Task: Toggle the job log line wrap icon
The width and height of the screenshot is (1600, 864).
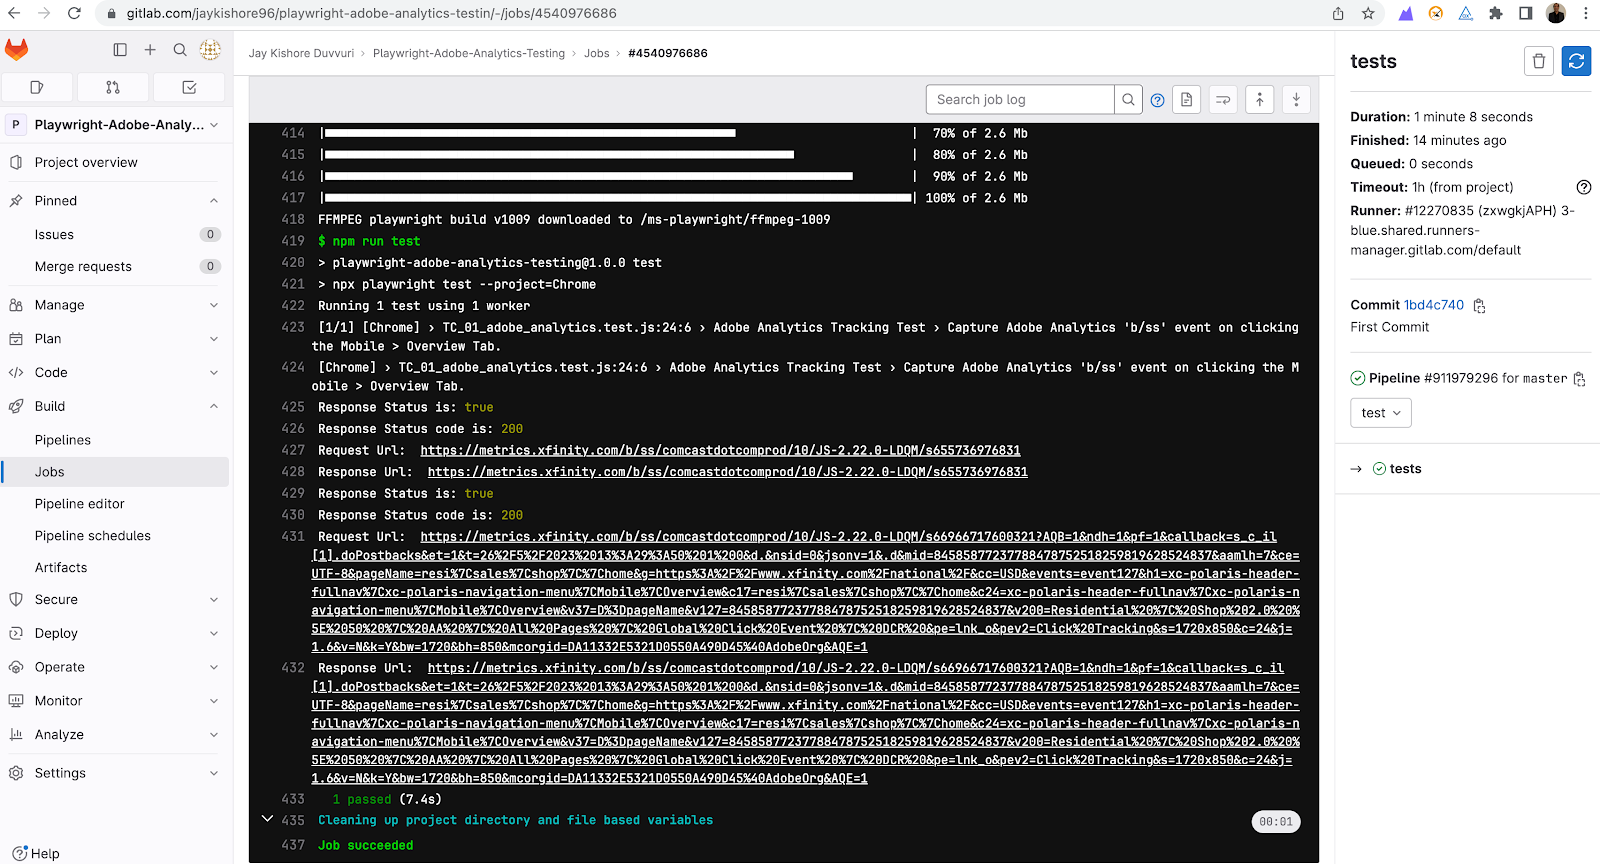Action: 1223,99
